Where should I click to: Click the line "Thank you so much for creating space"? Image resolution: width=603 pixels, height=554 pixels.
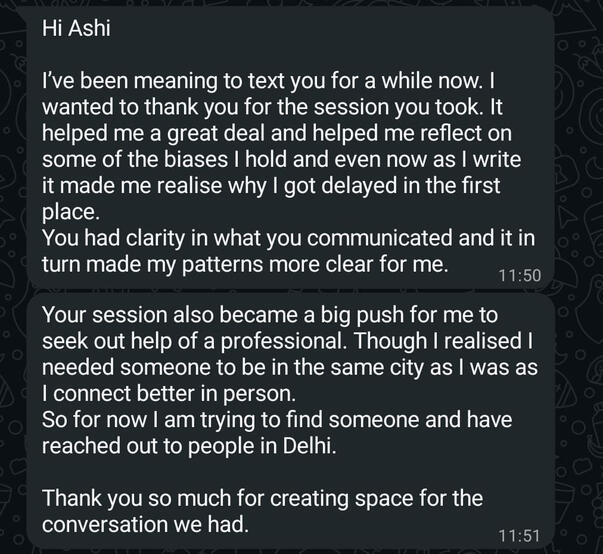pos(262,499)
